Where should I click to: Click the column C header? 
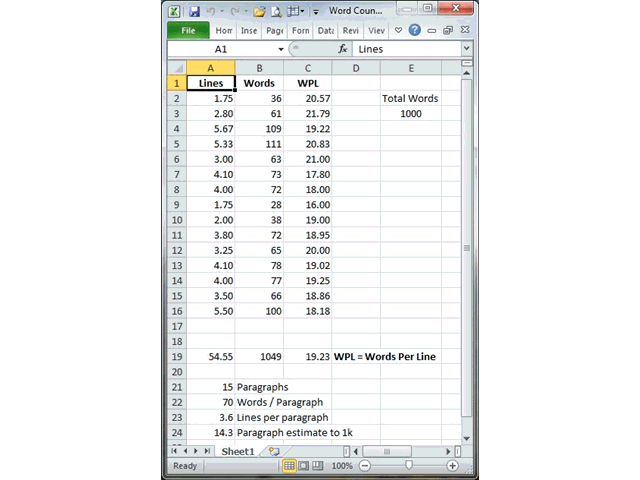pos(307,67)
